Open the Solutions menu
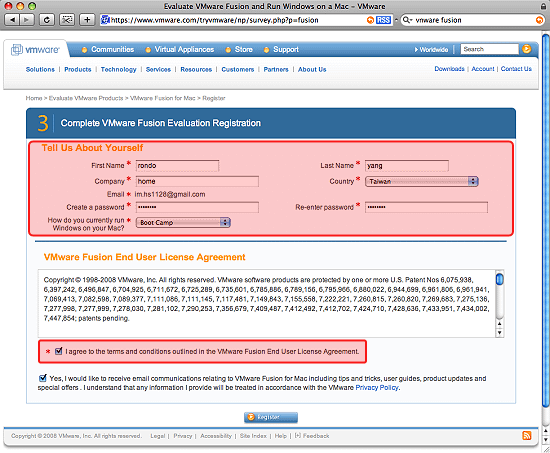The image size is (550, 453). (x=40, y=69)
